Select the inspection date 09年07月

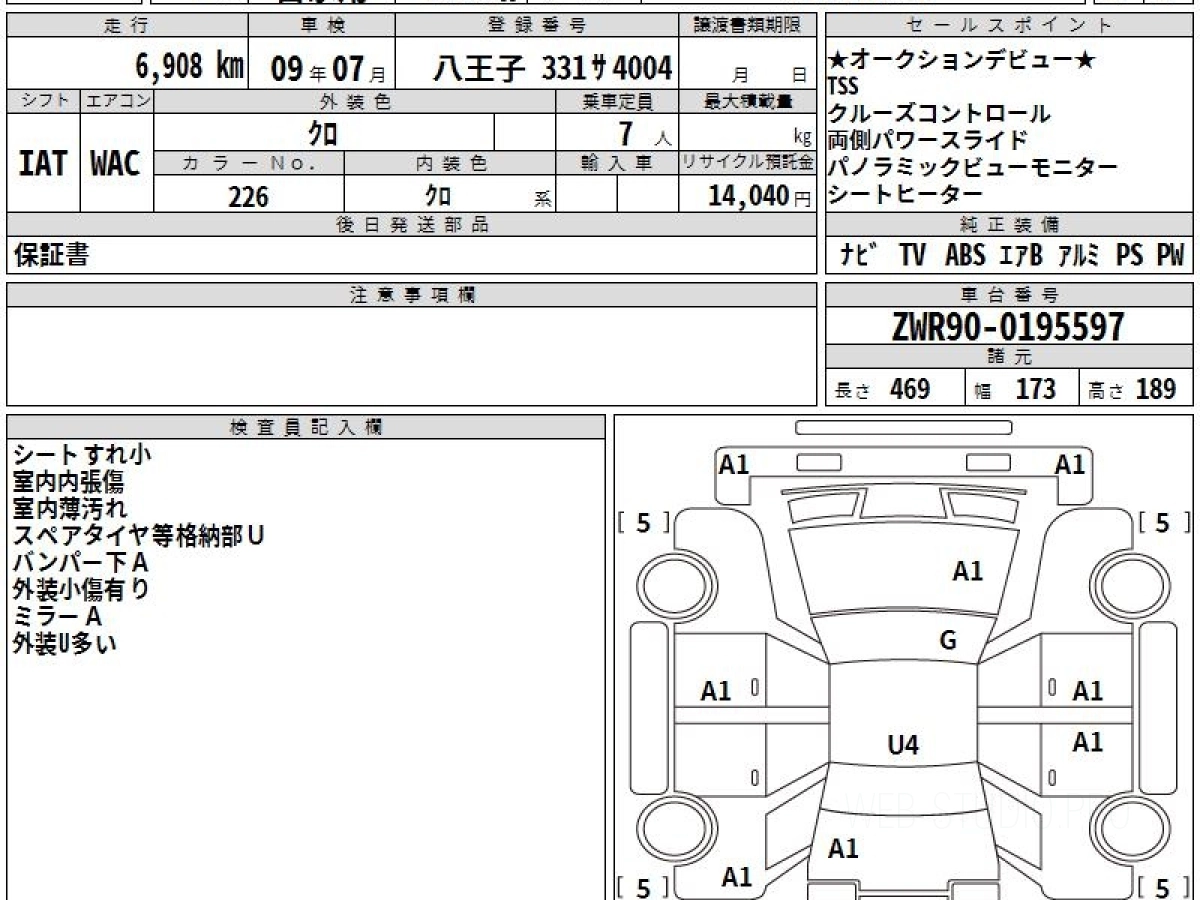point(327,70)
